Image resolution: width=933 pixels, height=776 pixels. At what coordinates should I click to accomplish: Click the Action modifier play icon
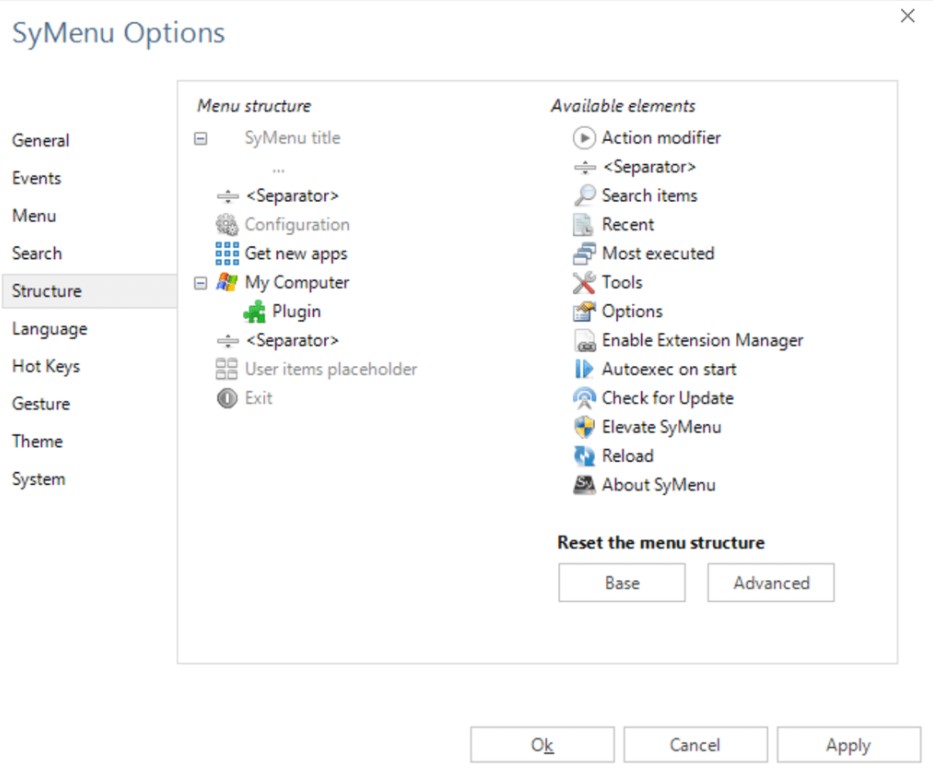point(584,138)
